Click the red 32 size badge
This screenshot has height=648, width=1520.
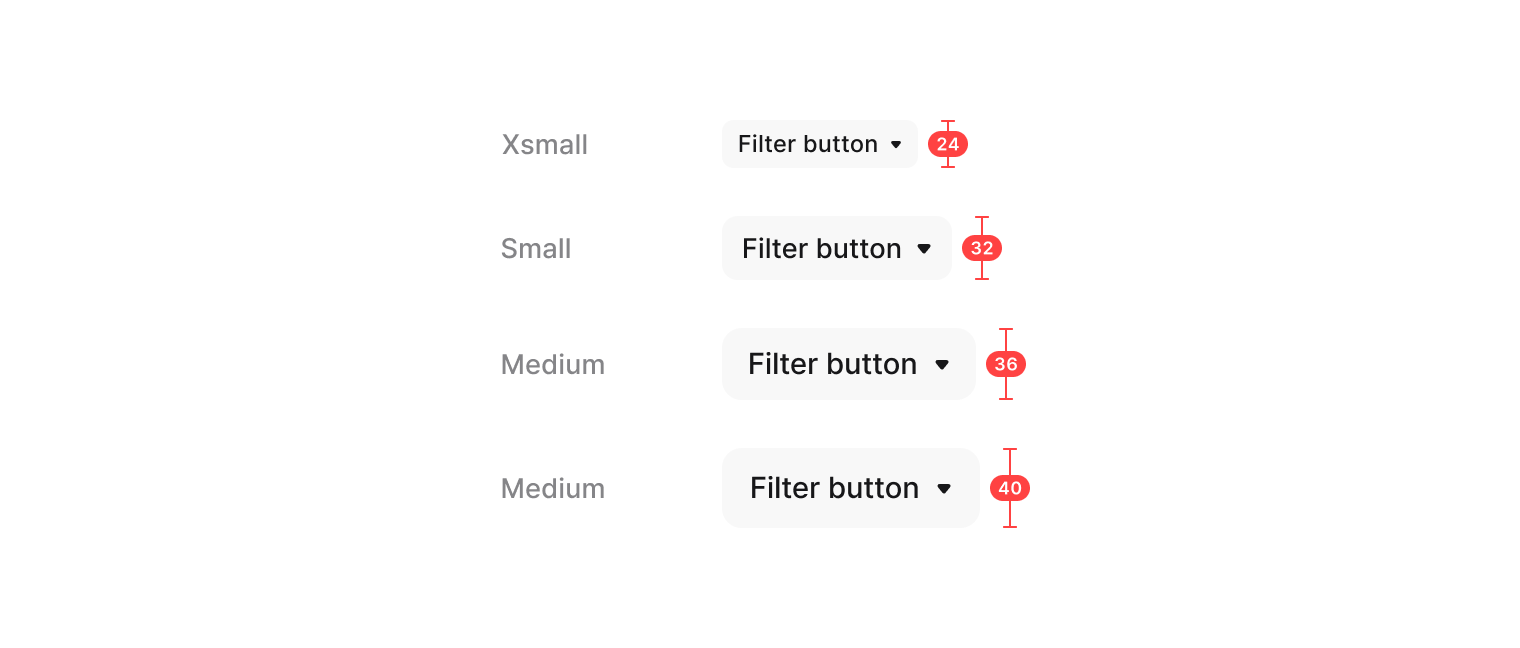982,248
